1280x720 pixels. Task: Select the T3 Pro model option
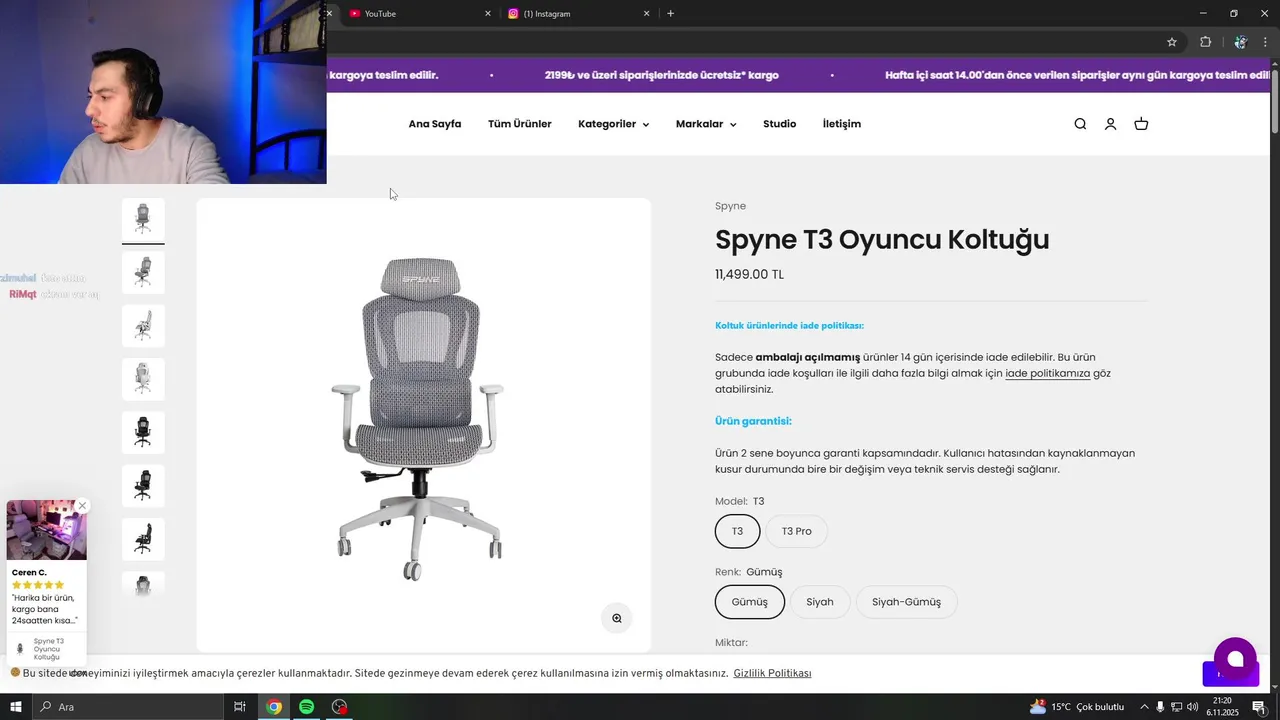click(x=796, y=531)
